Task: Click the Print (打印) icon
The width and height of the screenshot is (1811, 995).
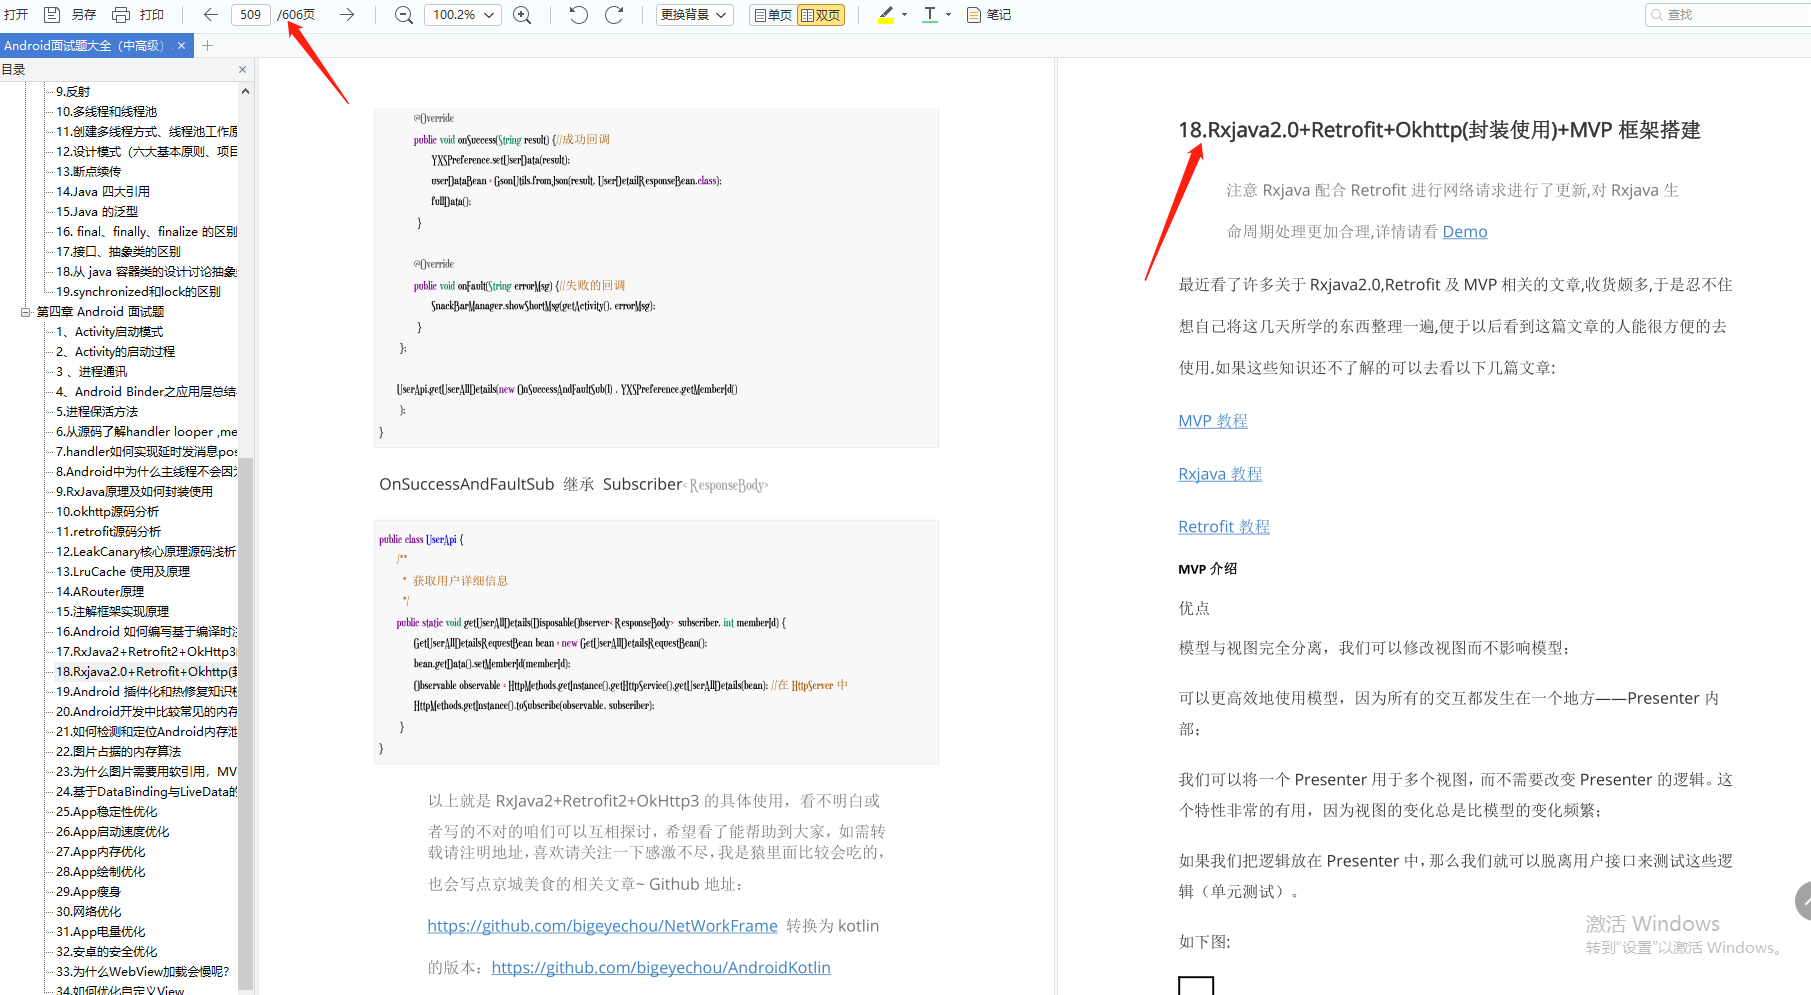Action: coord(121,15)
